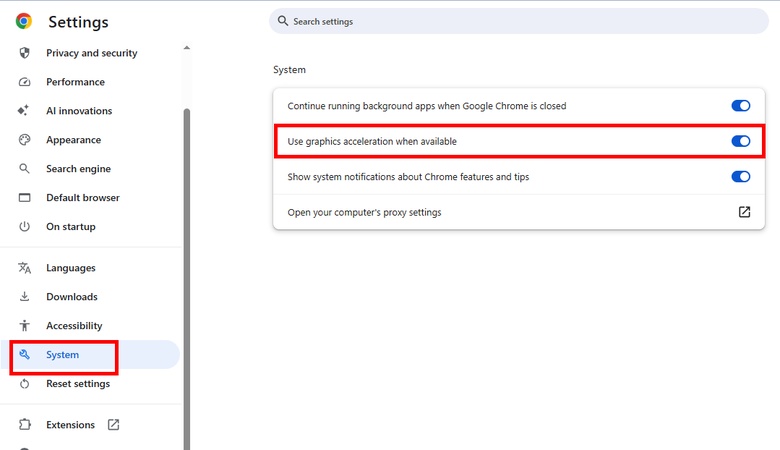Click the On startup power icon
This screenshot has height=450, width=780.
click(24, 226)
